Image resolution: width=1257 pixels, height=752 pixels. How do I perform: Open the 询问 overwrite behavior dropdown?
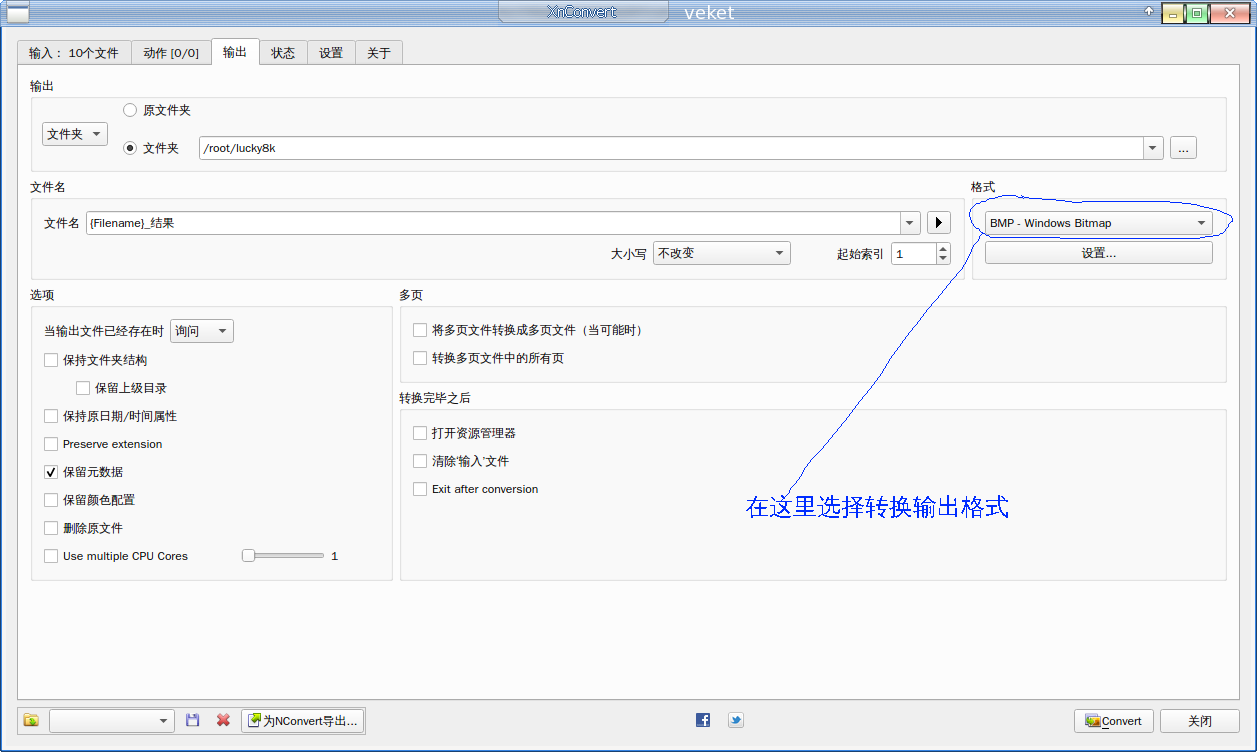[x=202, y=331]
